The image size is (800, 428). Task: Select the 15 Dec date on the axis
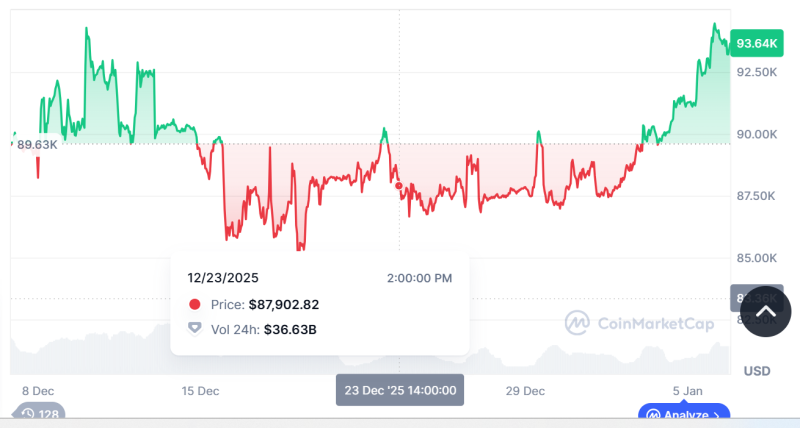200,390
